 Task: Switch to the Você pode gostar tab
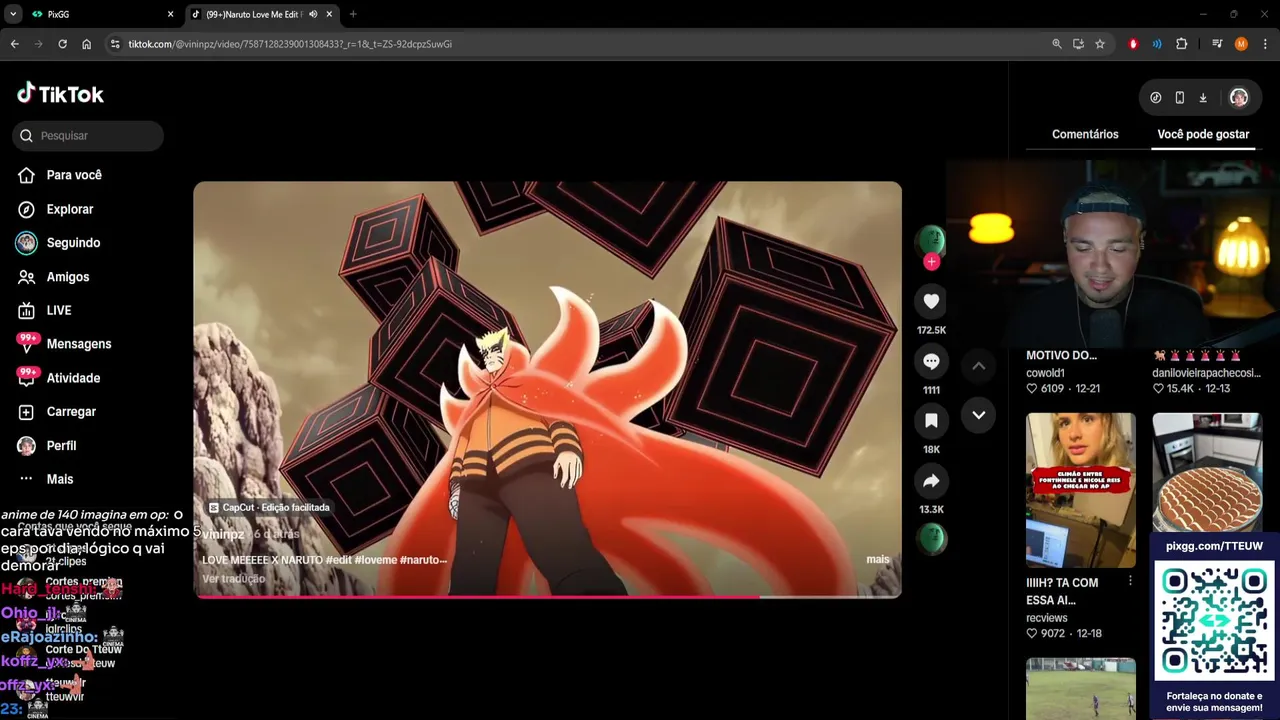pos(1203,134)
